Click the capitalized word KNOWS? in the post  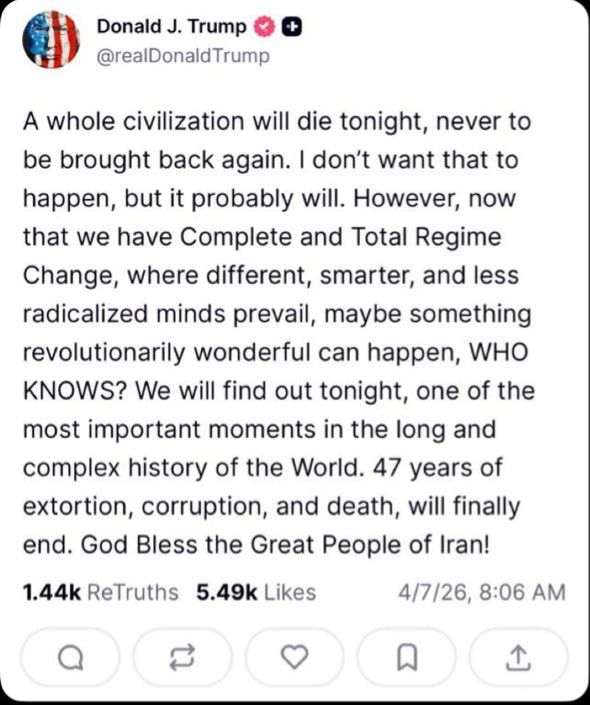point(77,391)
